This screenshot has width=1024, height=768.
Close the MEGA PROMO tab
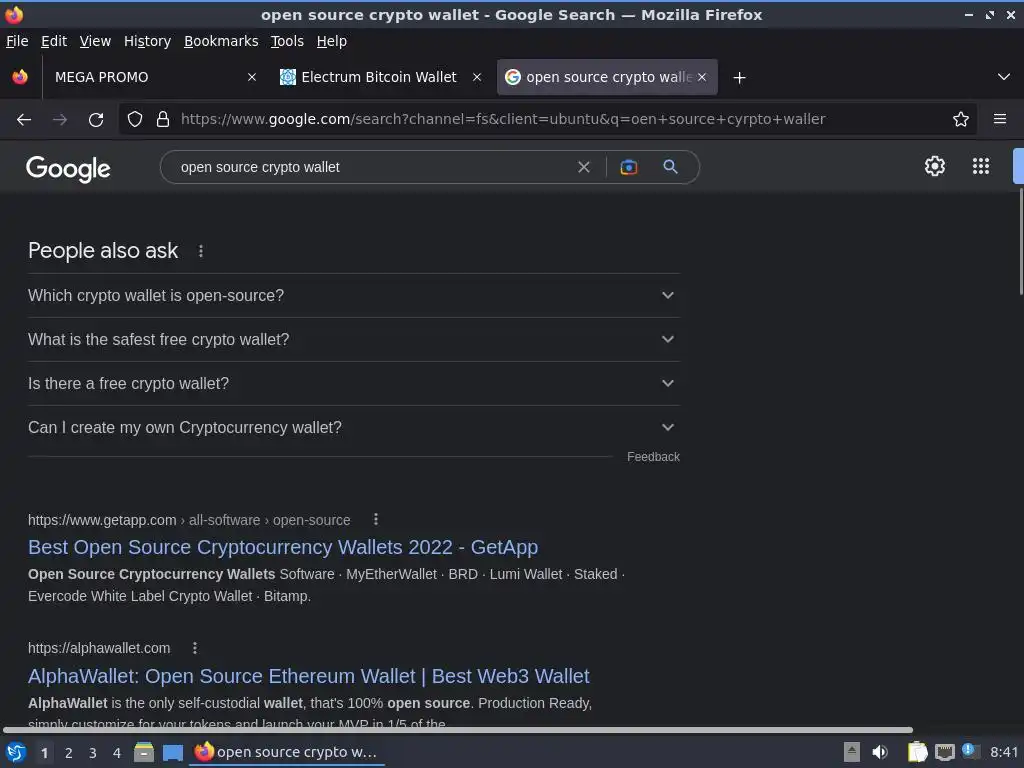[x=251, y=77]
